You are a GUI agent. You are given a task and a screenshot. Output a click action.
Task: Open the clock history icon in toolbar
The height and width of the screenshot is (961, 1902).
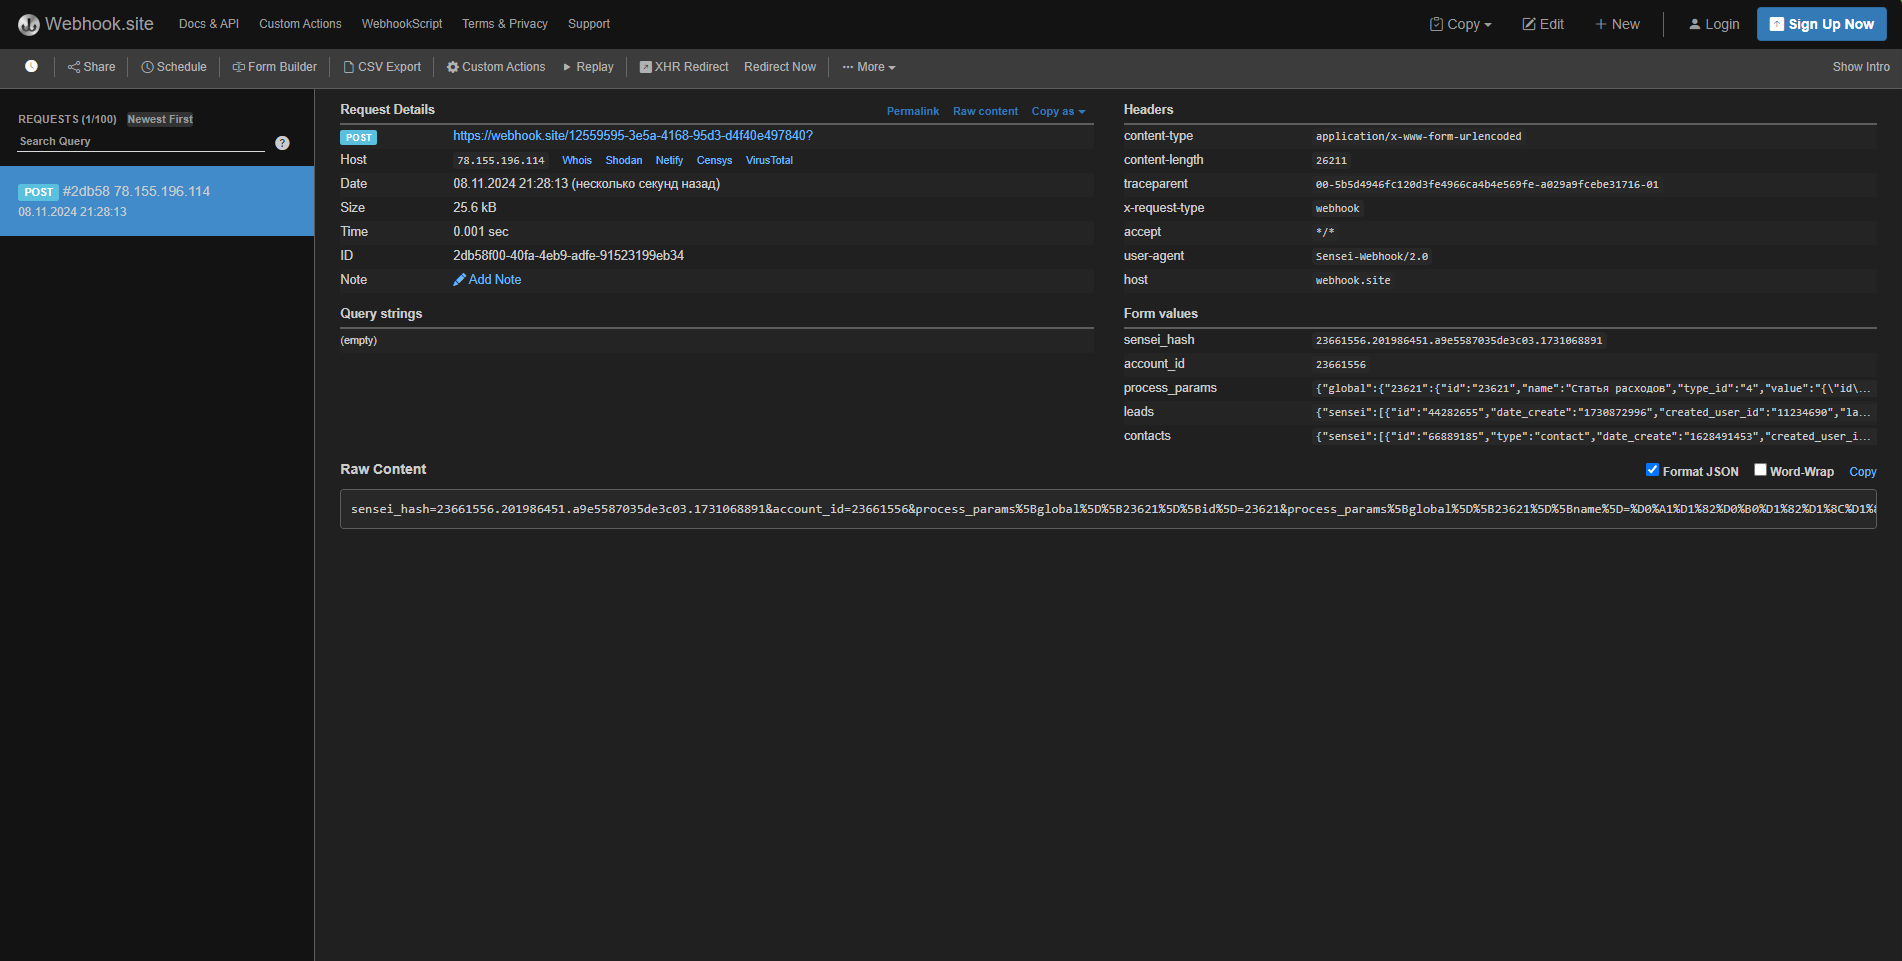[x=31, y=66]
